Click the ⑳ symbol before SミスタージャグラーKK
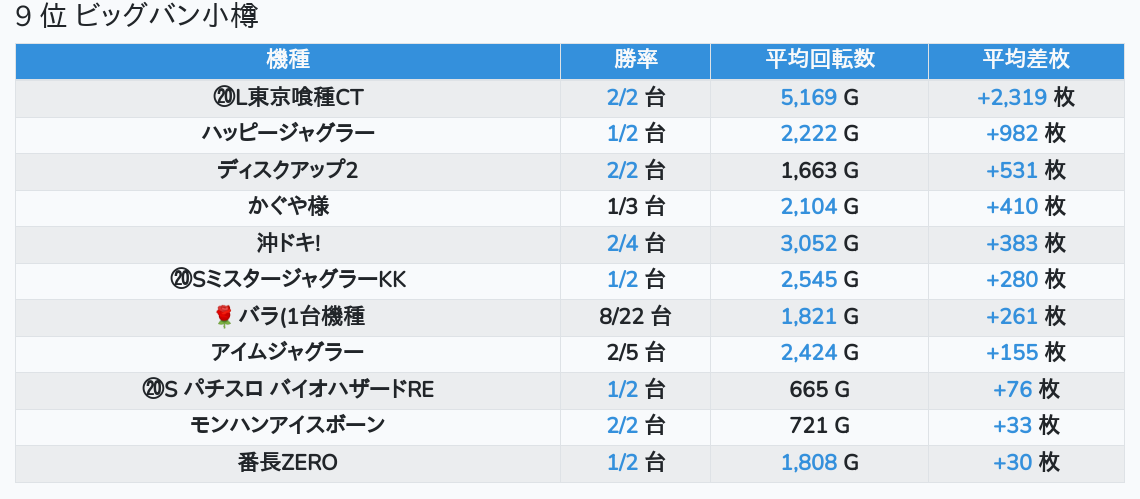 point(181,280)
